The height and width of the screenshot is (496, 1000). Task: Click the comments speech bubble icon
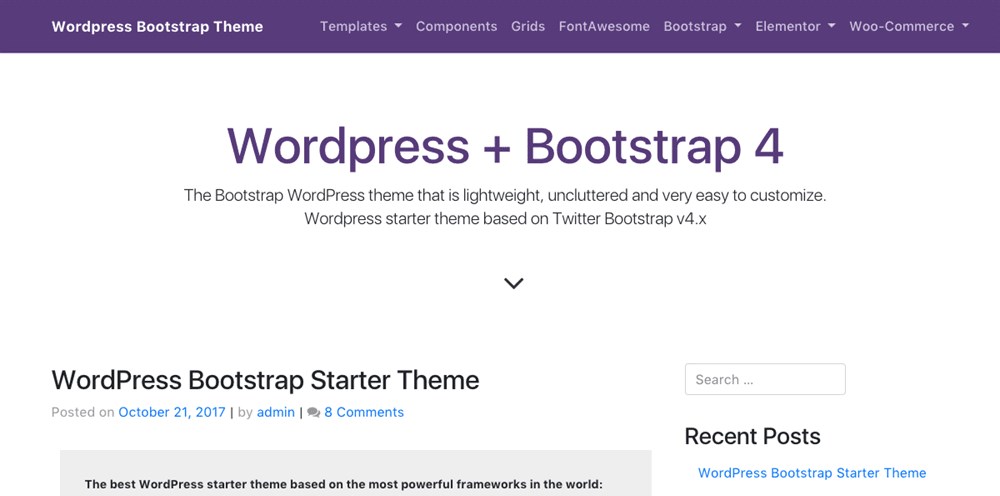pyautogui.click(x=313, y=412)
